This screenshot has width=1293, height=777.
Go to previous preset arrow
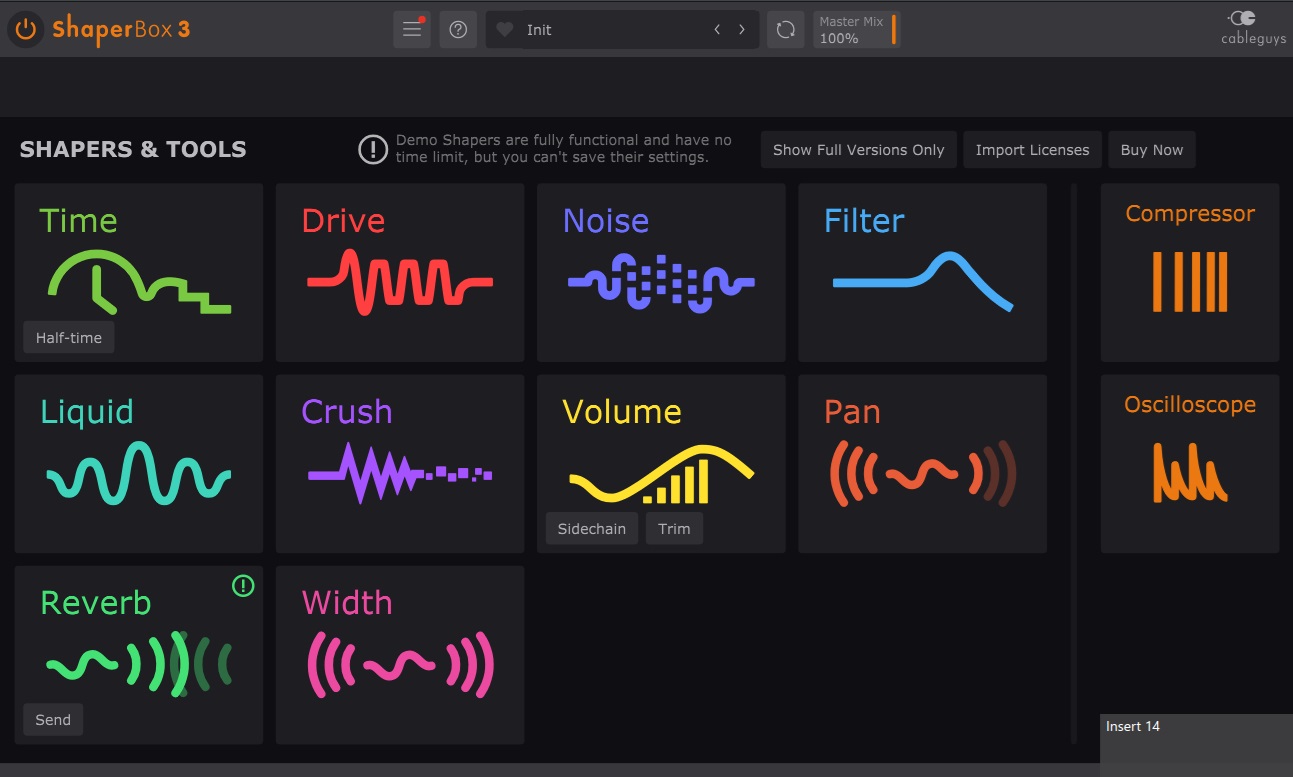point(717,30)
